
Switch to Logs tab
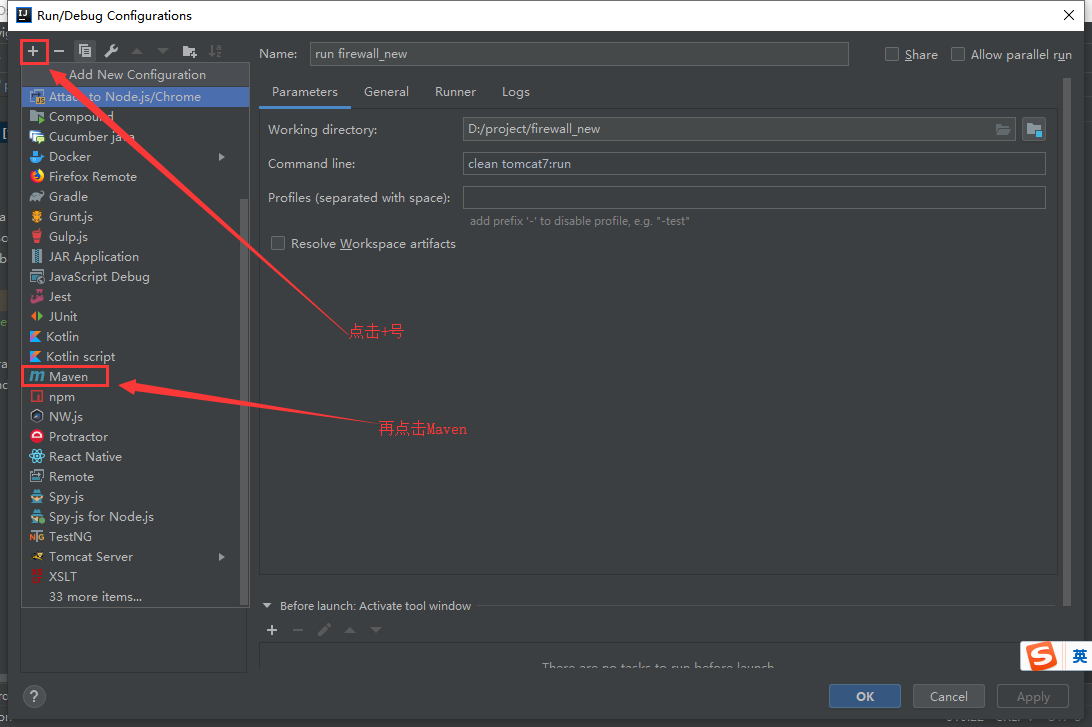tap(515, 92)
